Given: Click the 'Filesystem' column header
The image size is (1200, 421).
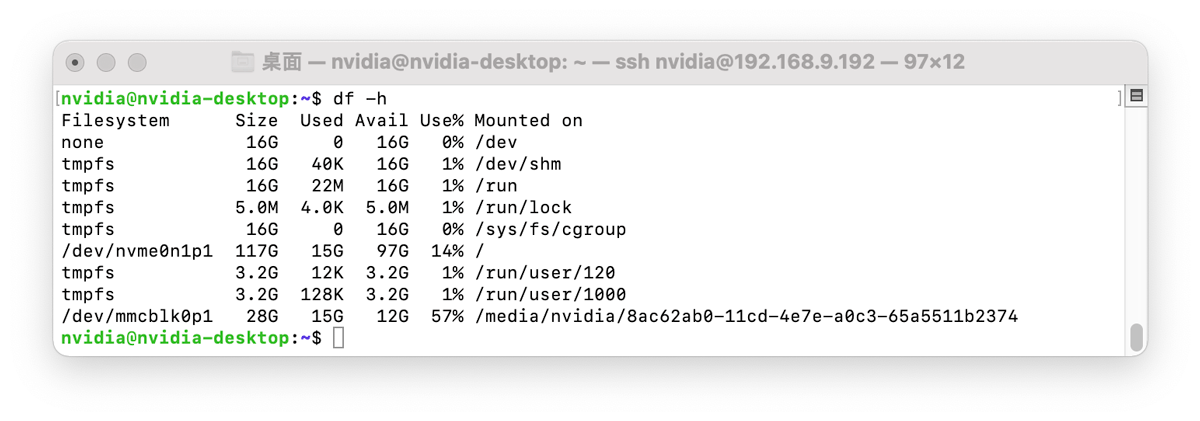Looking at the screenshot, I should tap(115, 121).
